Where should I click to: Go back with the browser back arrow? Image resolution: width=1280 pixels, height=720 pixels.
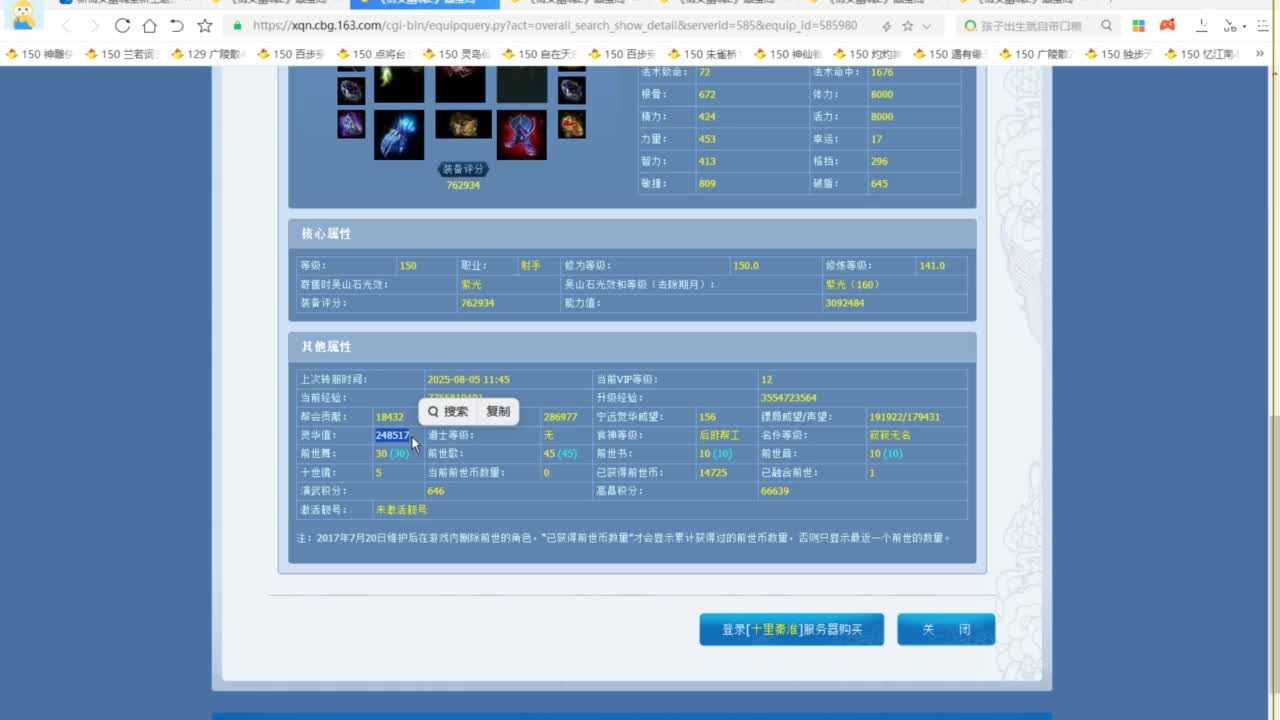pos(67,25)
